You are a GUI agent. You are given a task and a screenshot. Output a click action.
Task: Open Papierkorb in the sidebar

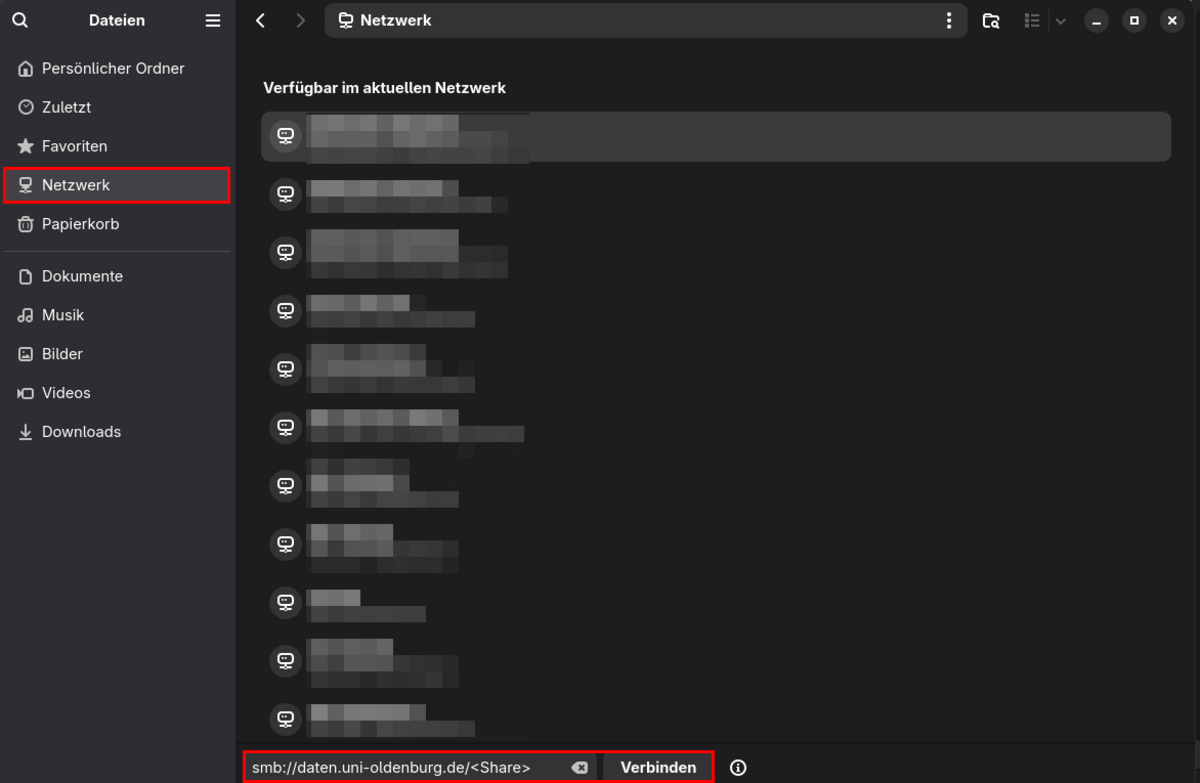coord(80,224)
